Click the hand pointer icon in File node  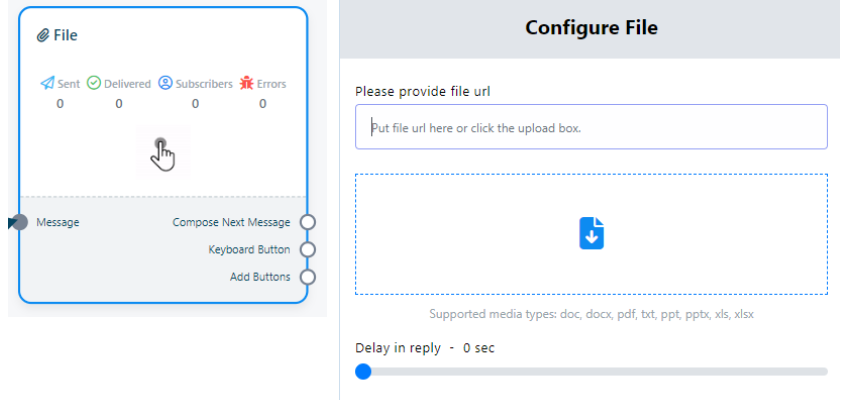click(163, 153)
